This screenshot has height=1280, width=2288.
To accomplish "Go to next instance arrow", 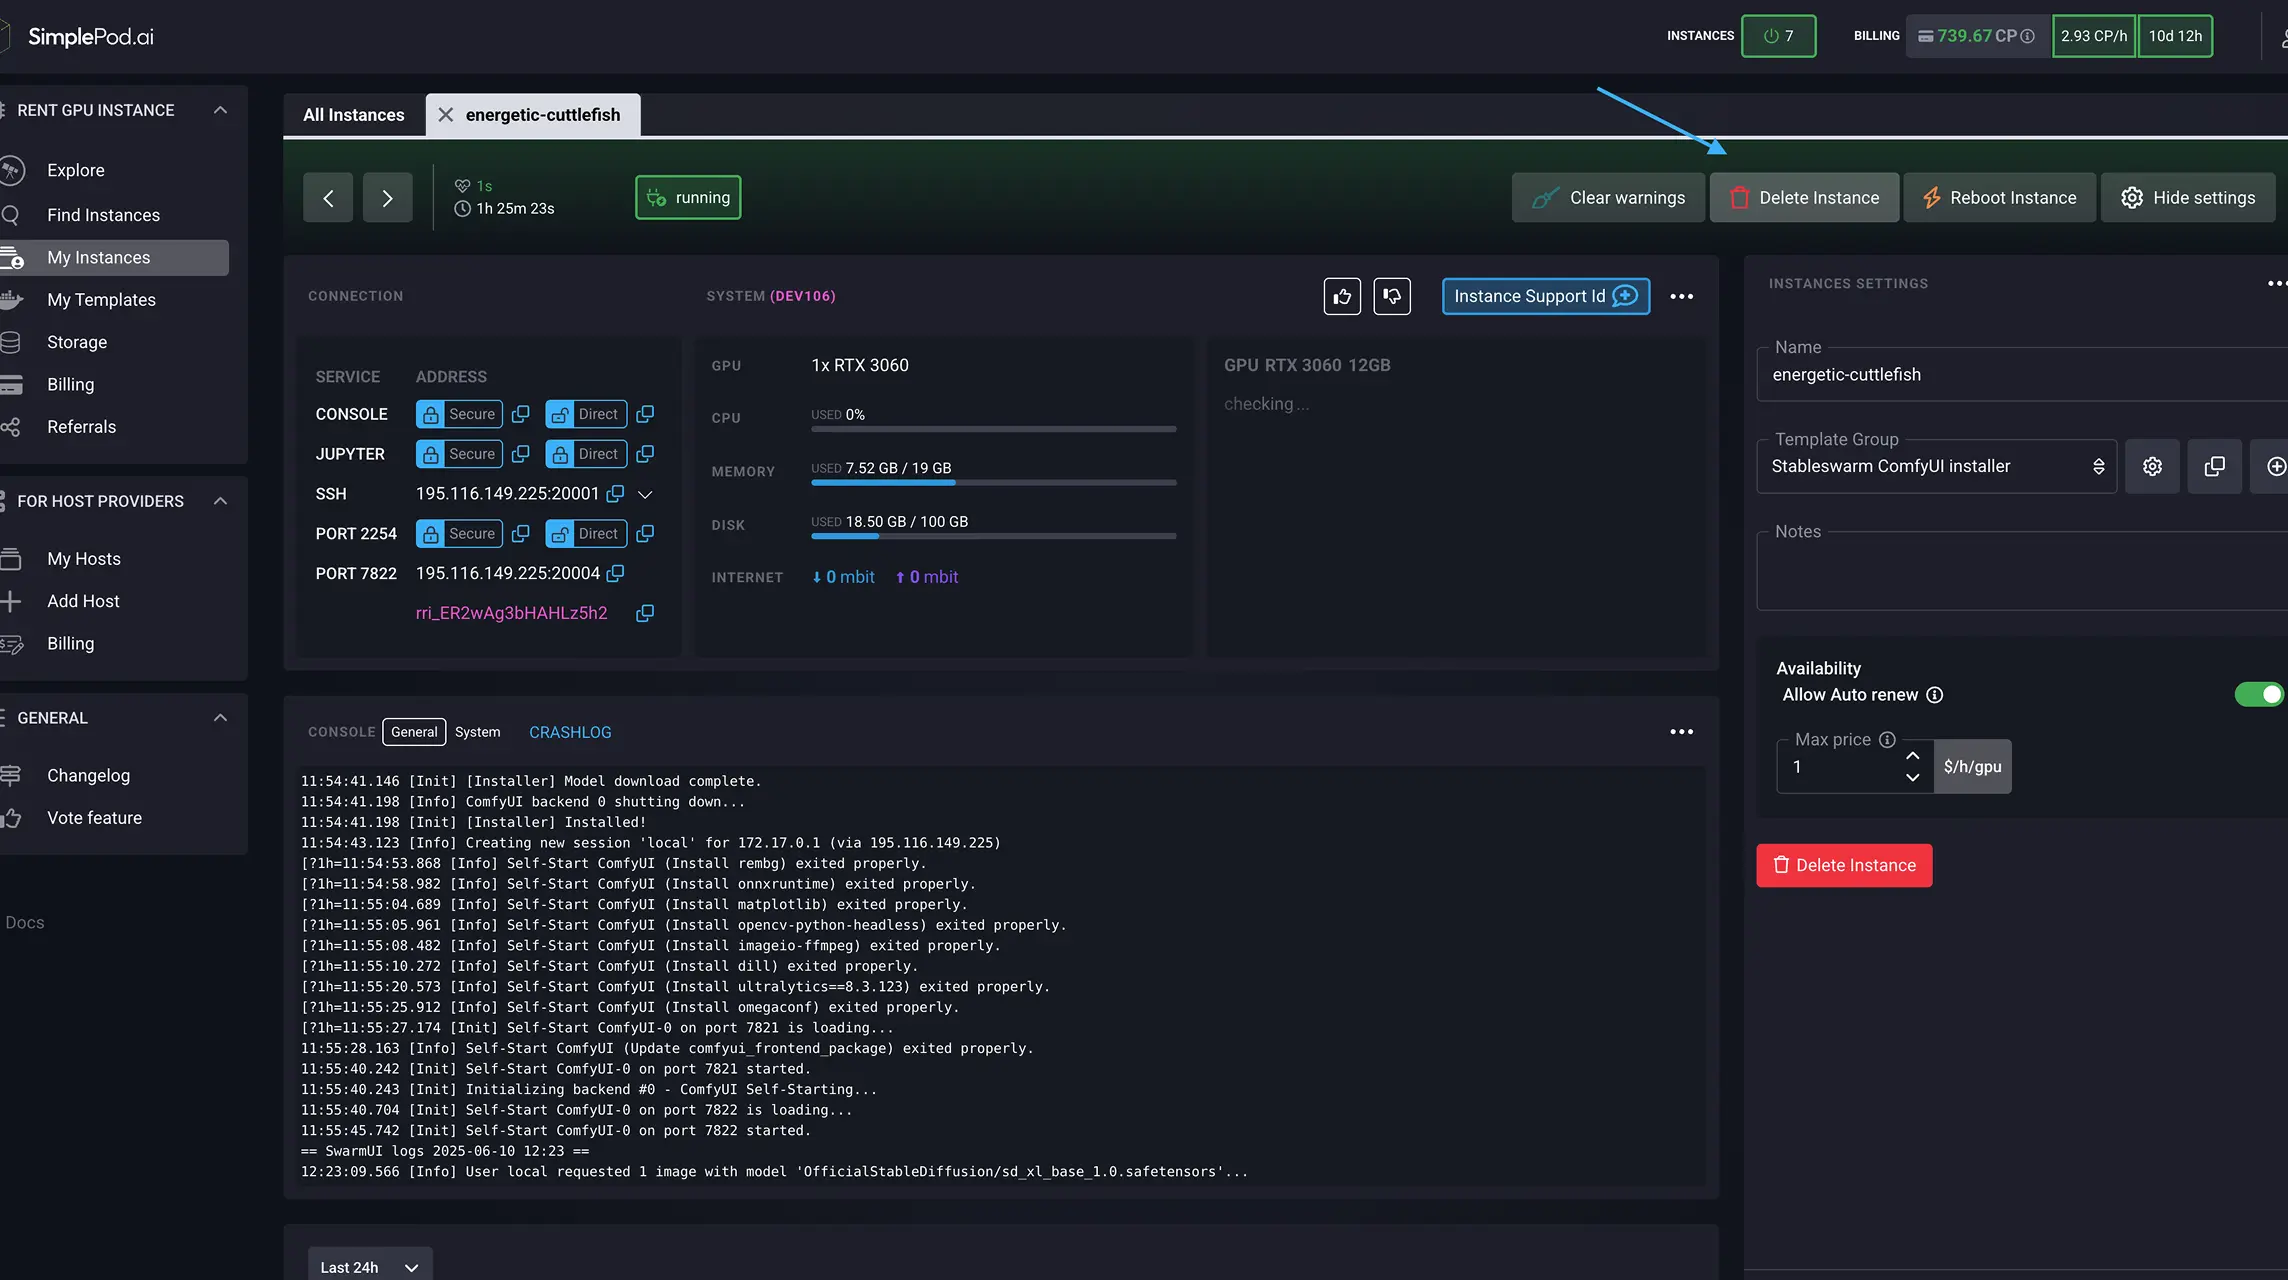I will click(x=387, y=198).
